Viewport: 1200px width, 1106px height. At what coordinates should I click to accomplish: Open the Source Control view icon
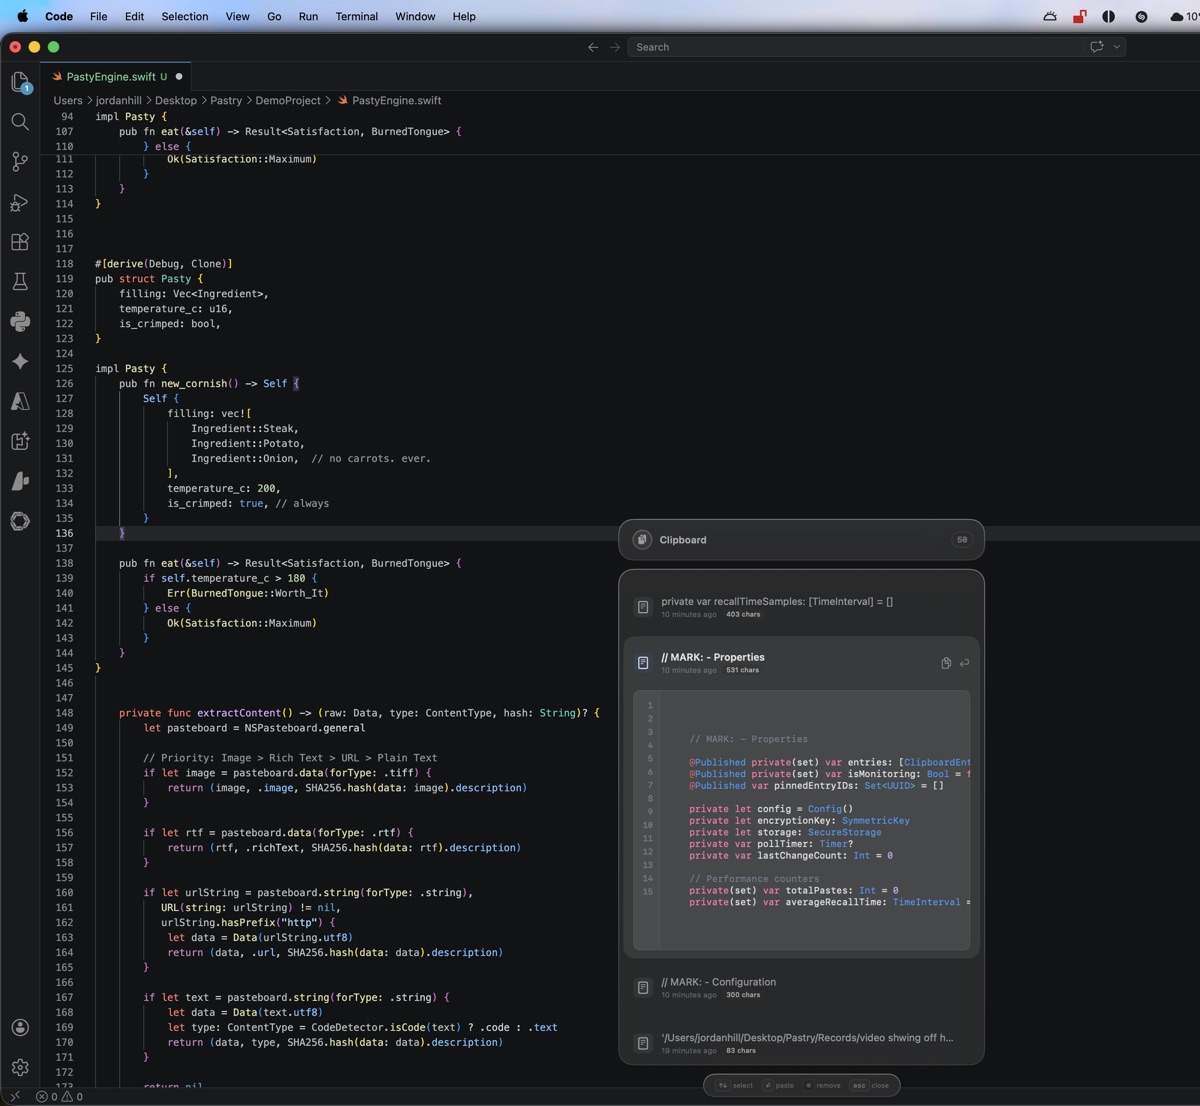click(x=20, y=162)
